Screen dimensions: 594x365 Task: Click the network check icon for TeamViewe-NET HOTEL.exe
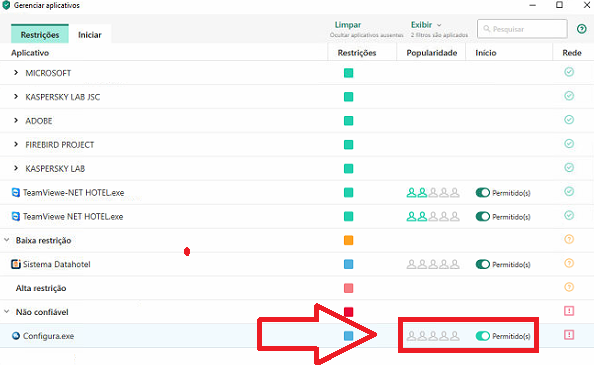[569, 191]
